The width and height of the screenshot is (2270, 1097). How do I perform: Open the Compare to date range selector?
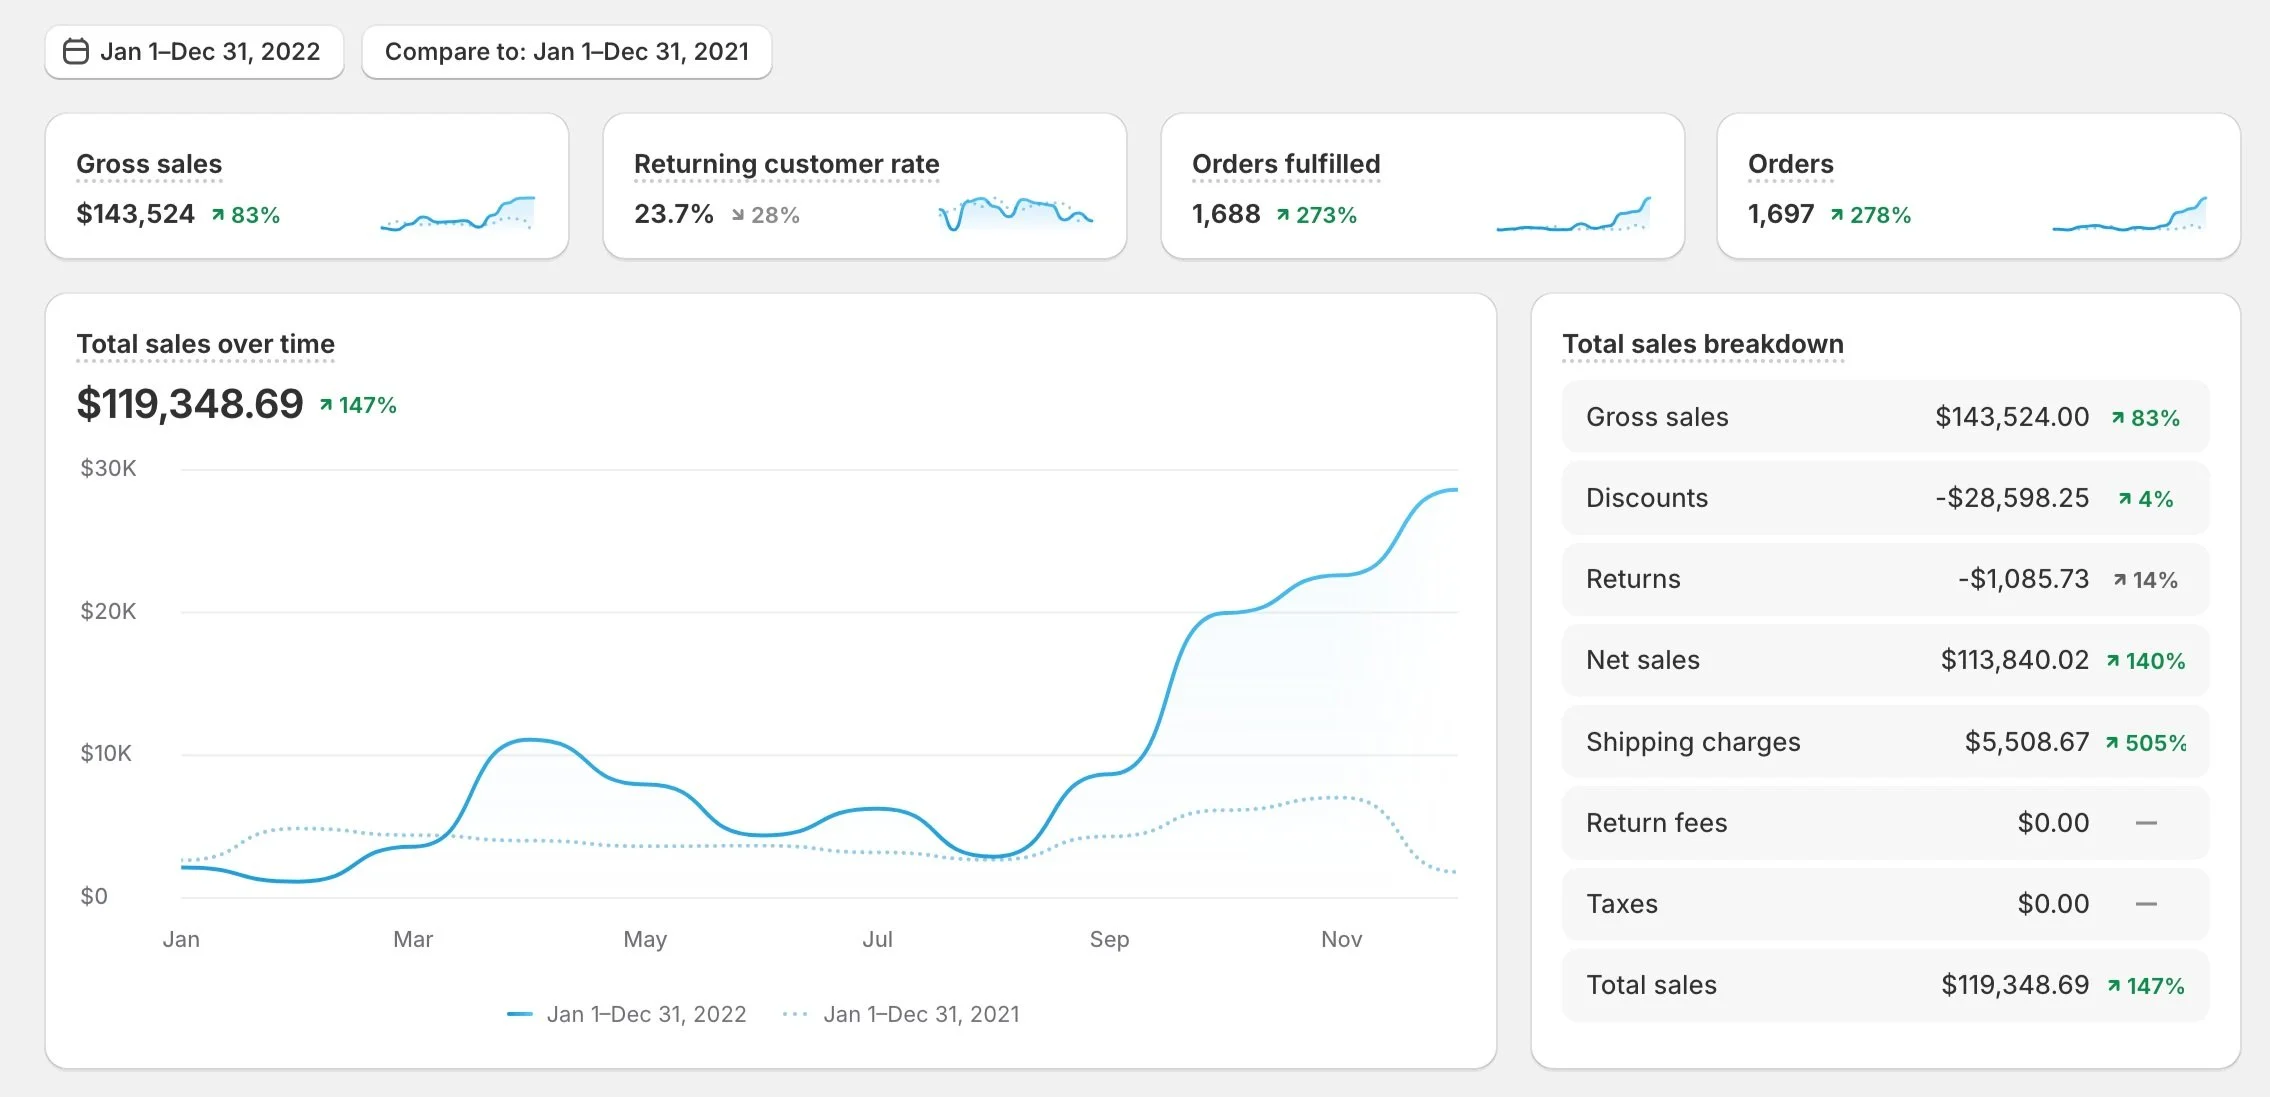(566, 52)
